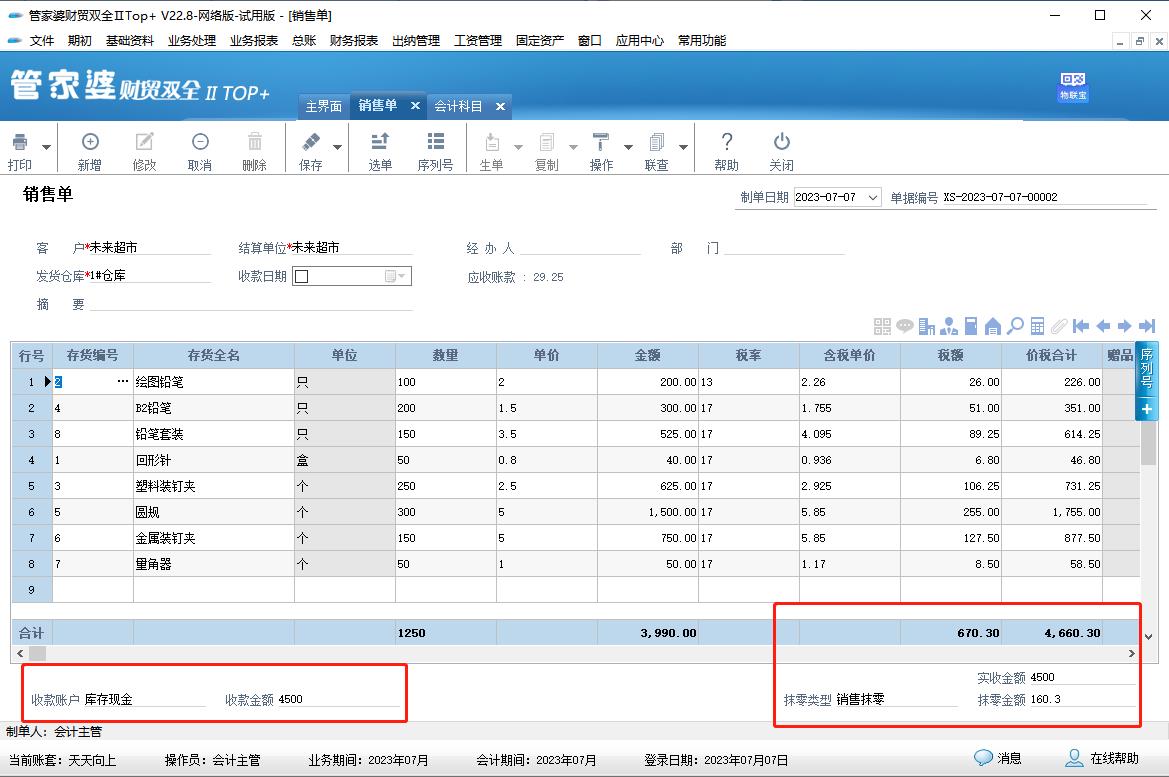Open the 序列号 serial number tool
This screenshot has width=1169, height=777.
click(435, 150)
